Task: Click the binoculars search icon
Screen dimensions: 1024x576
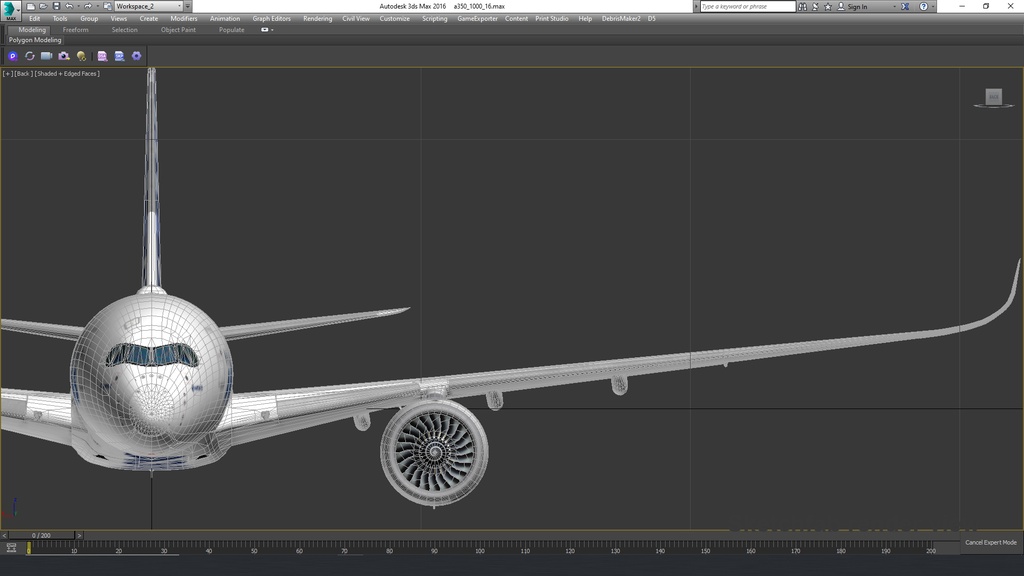Action: click(x=804, y=6)
